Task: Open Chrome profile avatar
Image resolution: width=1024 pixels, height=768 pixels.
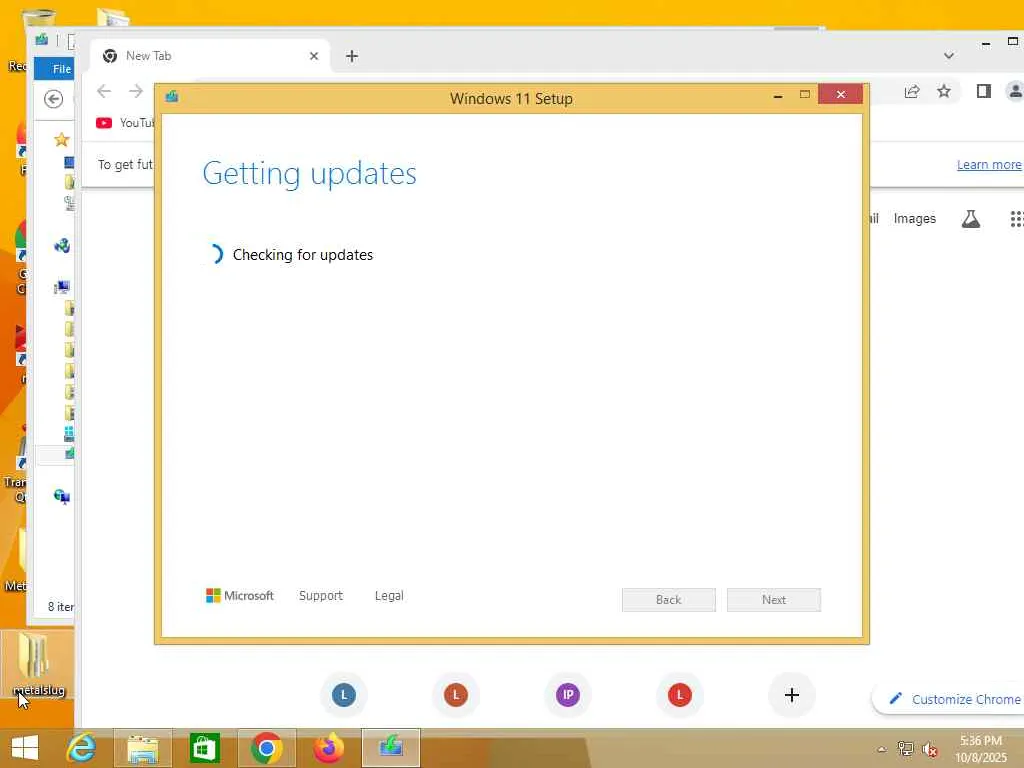Action: click(1015, 91)
